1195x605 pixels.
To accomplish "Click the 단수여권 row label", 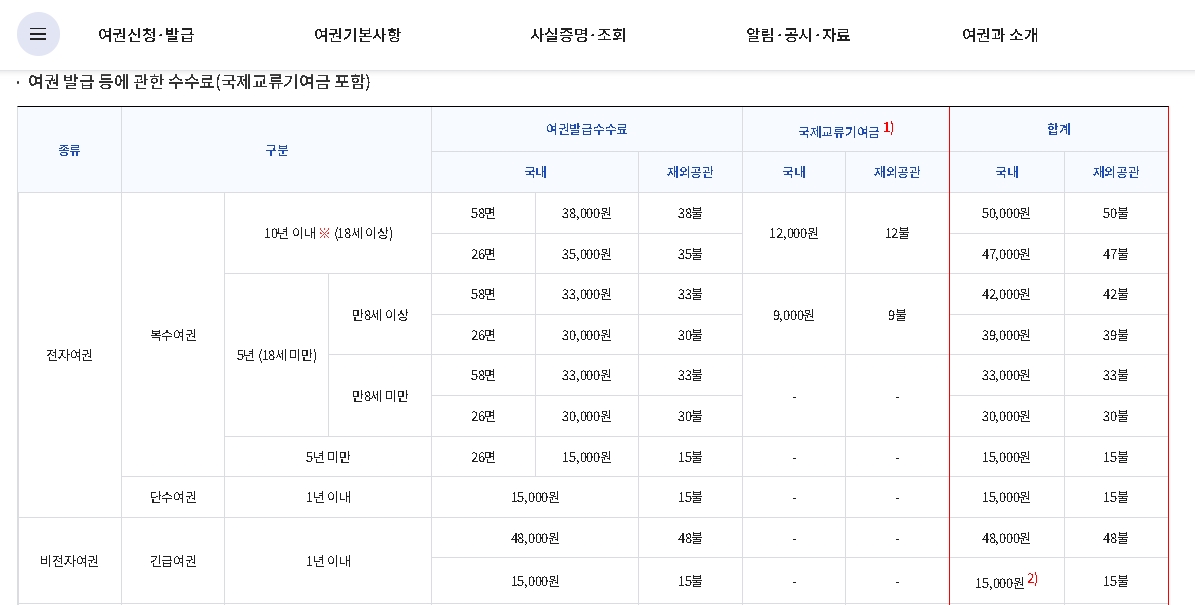I will point(172,497).
